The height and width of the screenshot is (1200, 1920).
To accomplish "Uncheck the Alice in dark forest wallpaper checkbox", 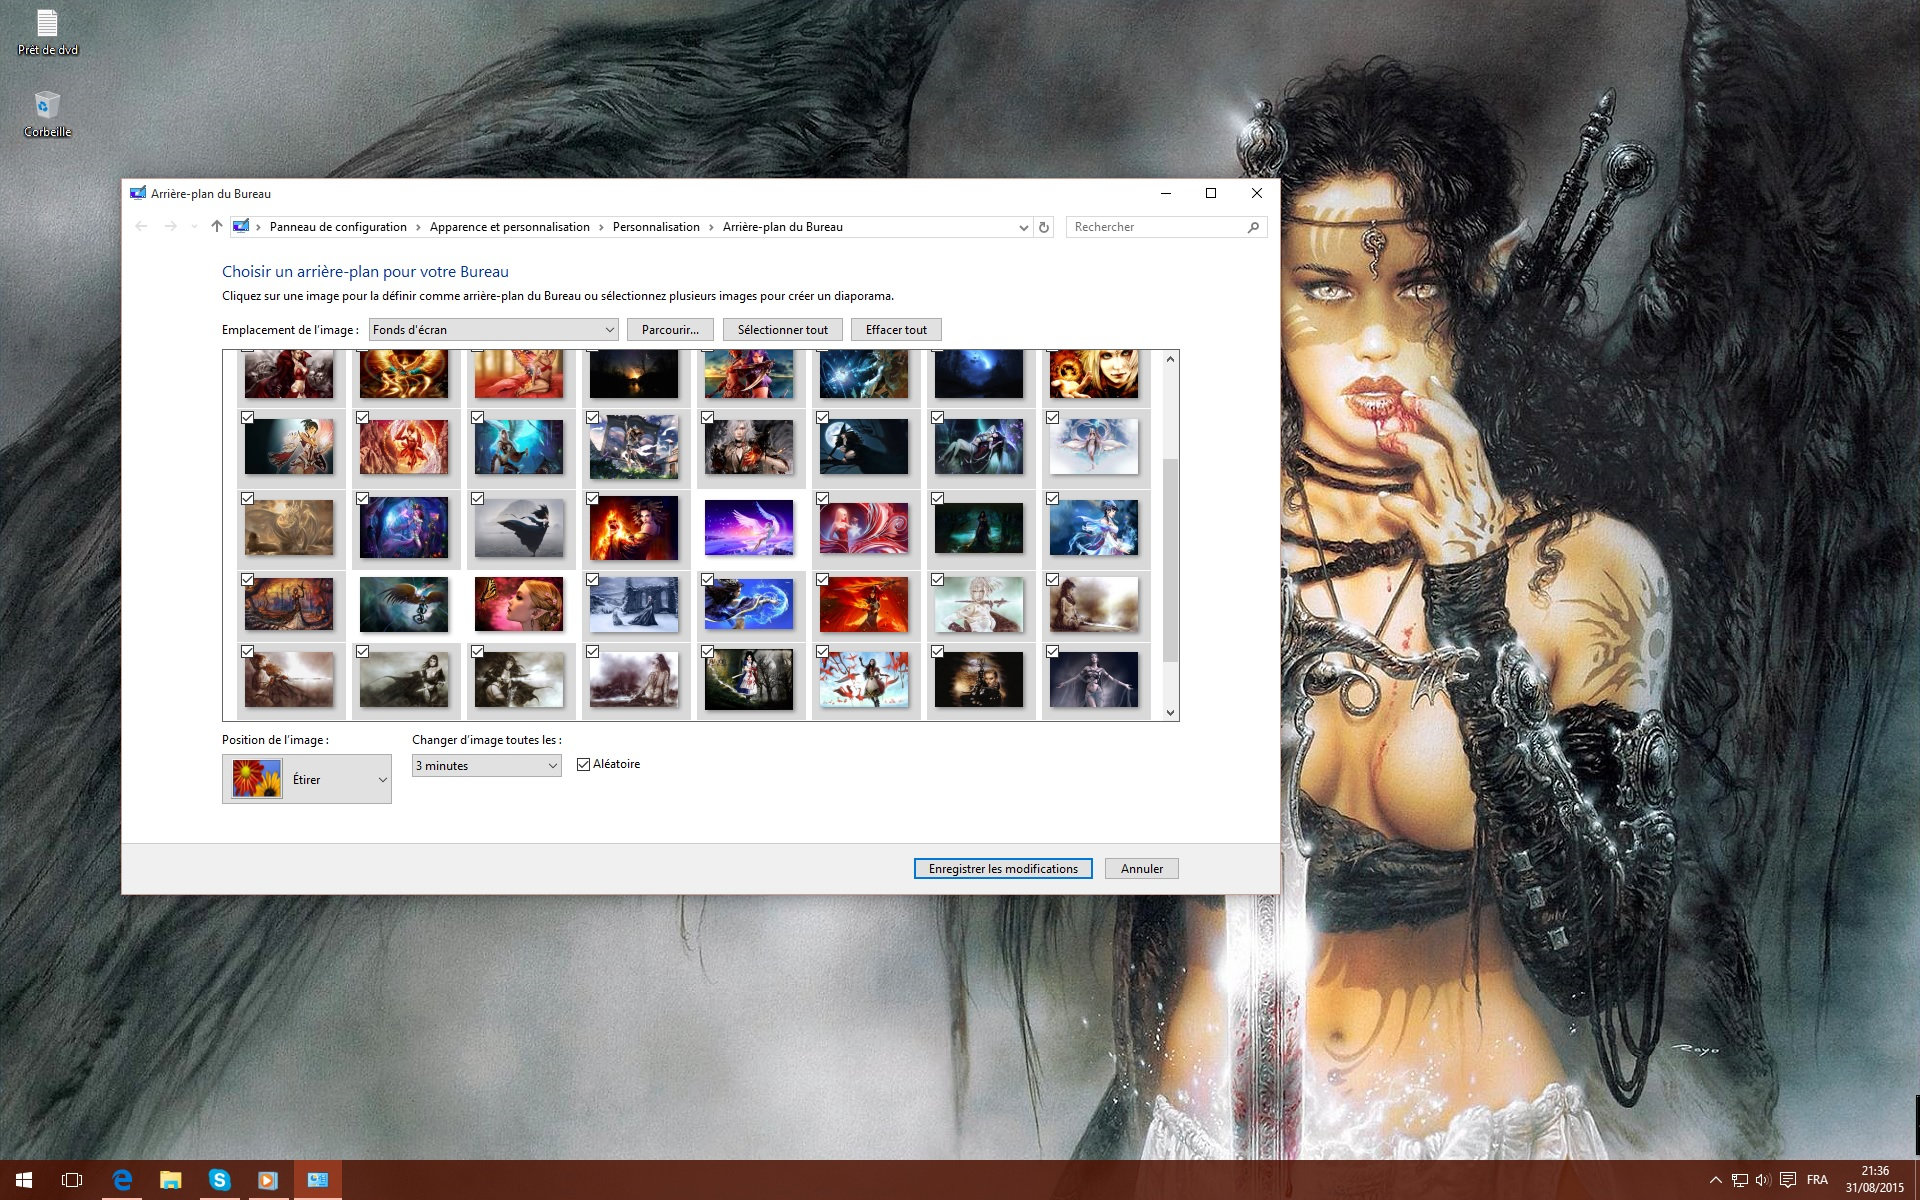I will (x=707, y=651).
